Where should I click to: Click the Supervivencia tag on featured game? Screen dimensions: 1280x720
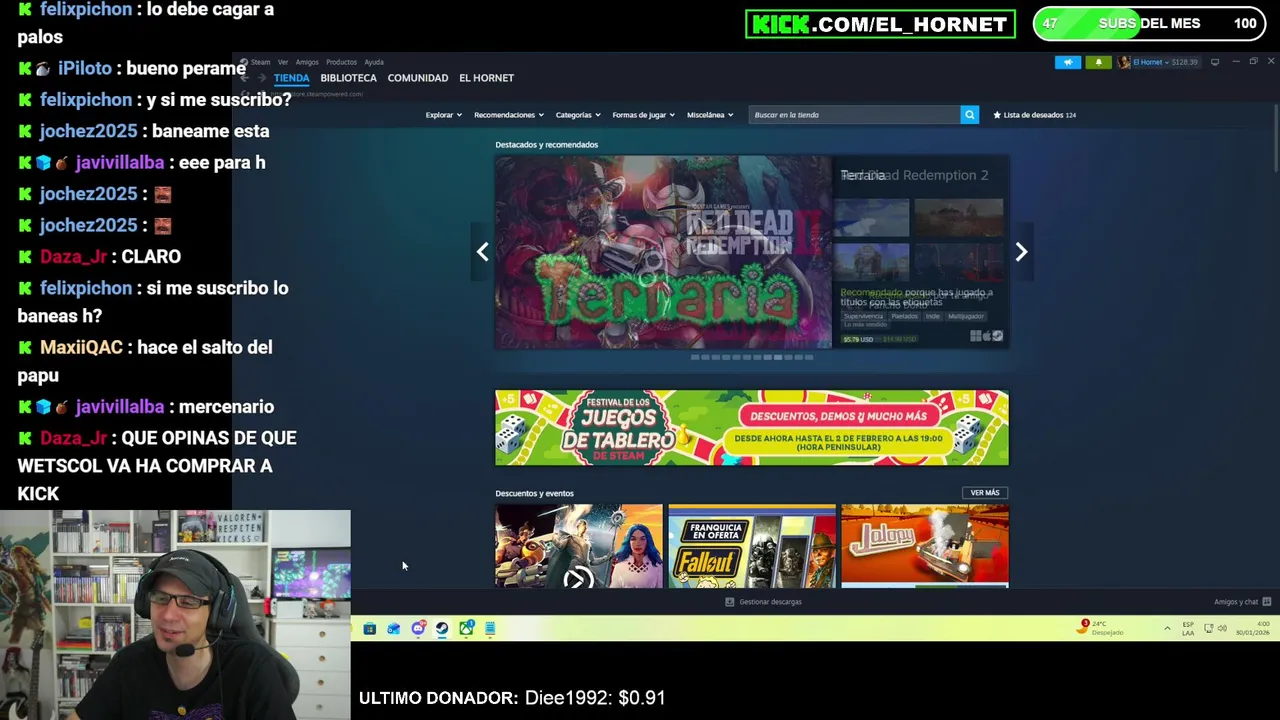pos(863,316)
